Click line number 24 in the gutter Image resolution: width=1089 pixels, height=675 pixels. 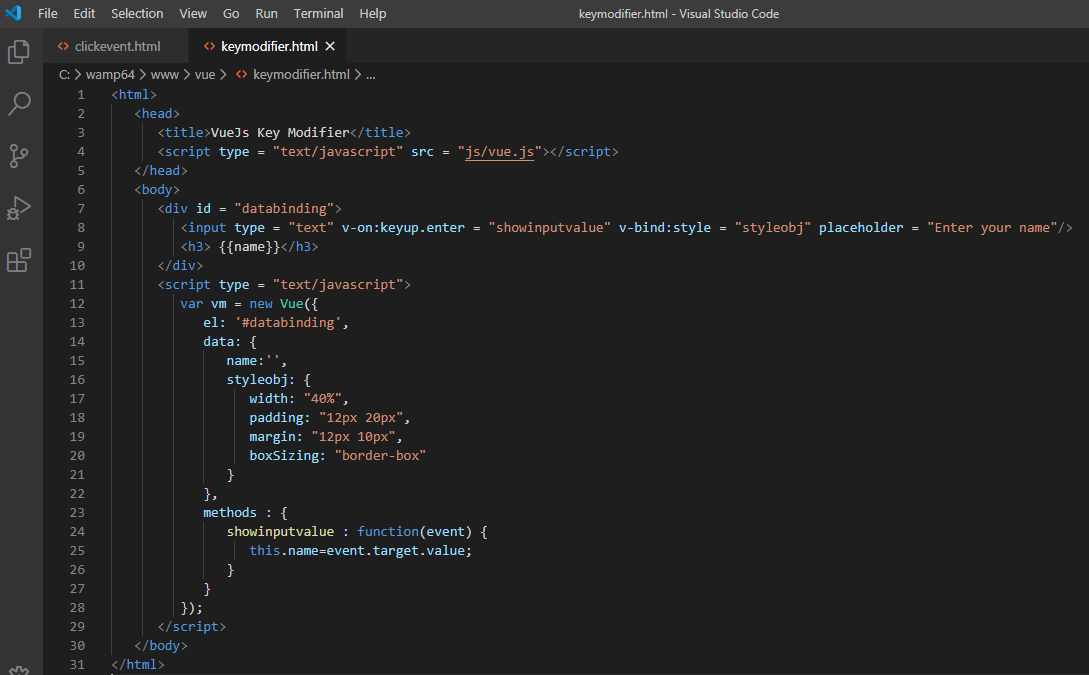[x=77, y=531]
